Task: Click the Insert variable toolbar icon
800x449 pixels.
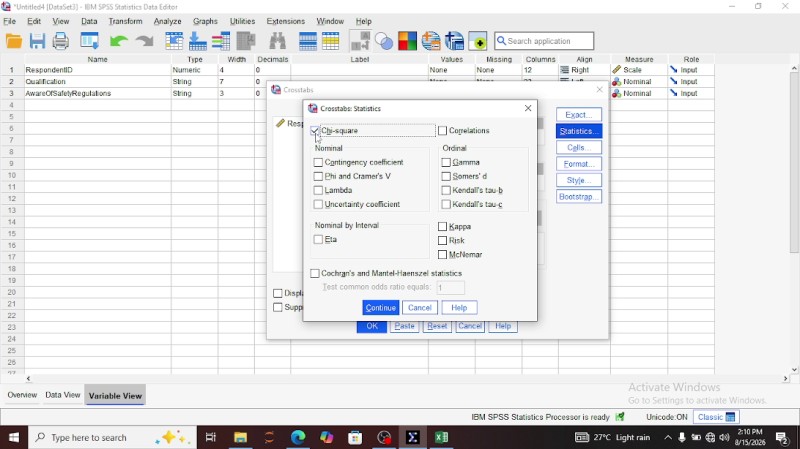Action: click(x=331, y=41)
